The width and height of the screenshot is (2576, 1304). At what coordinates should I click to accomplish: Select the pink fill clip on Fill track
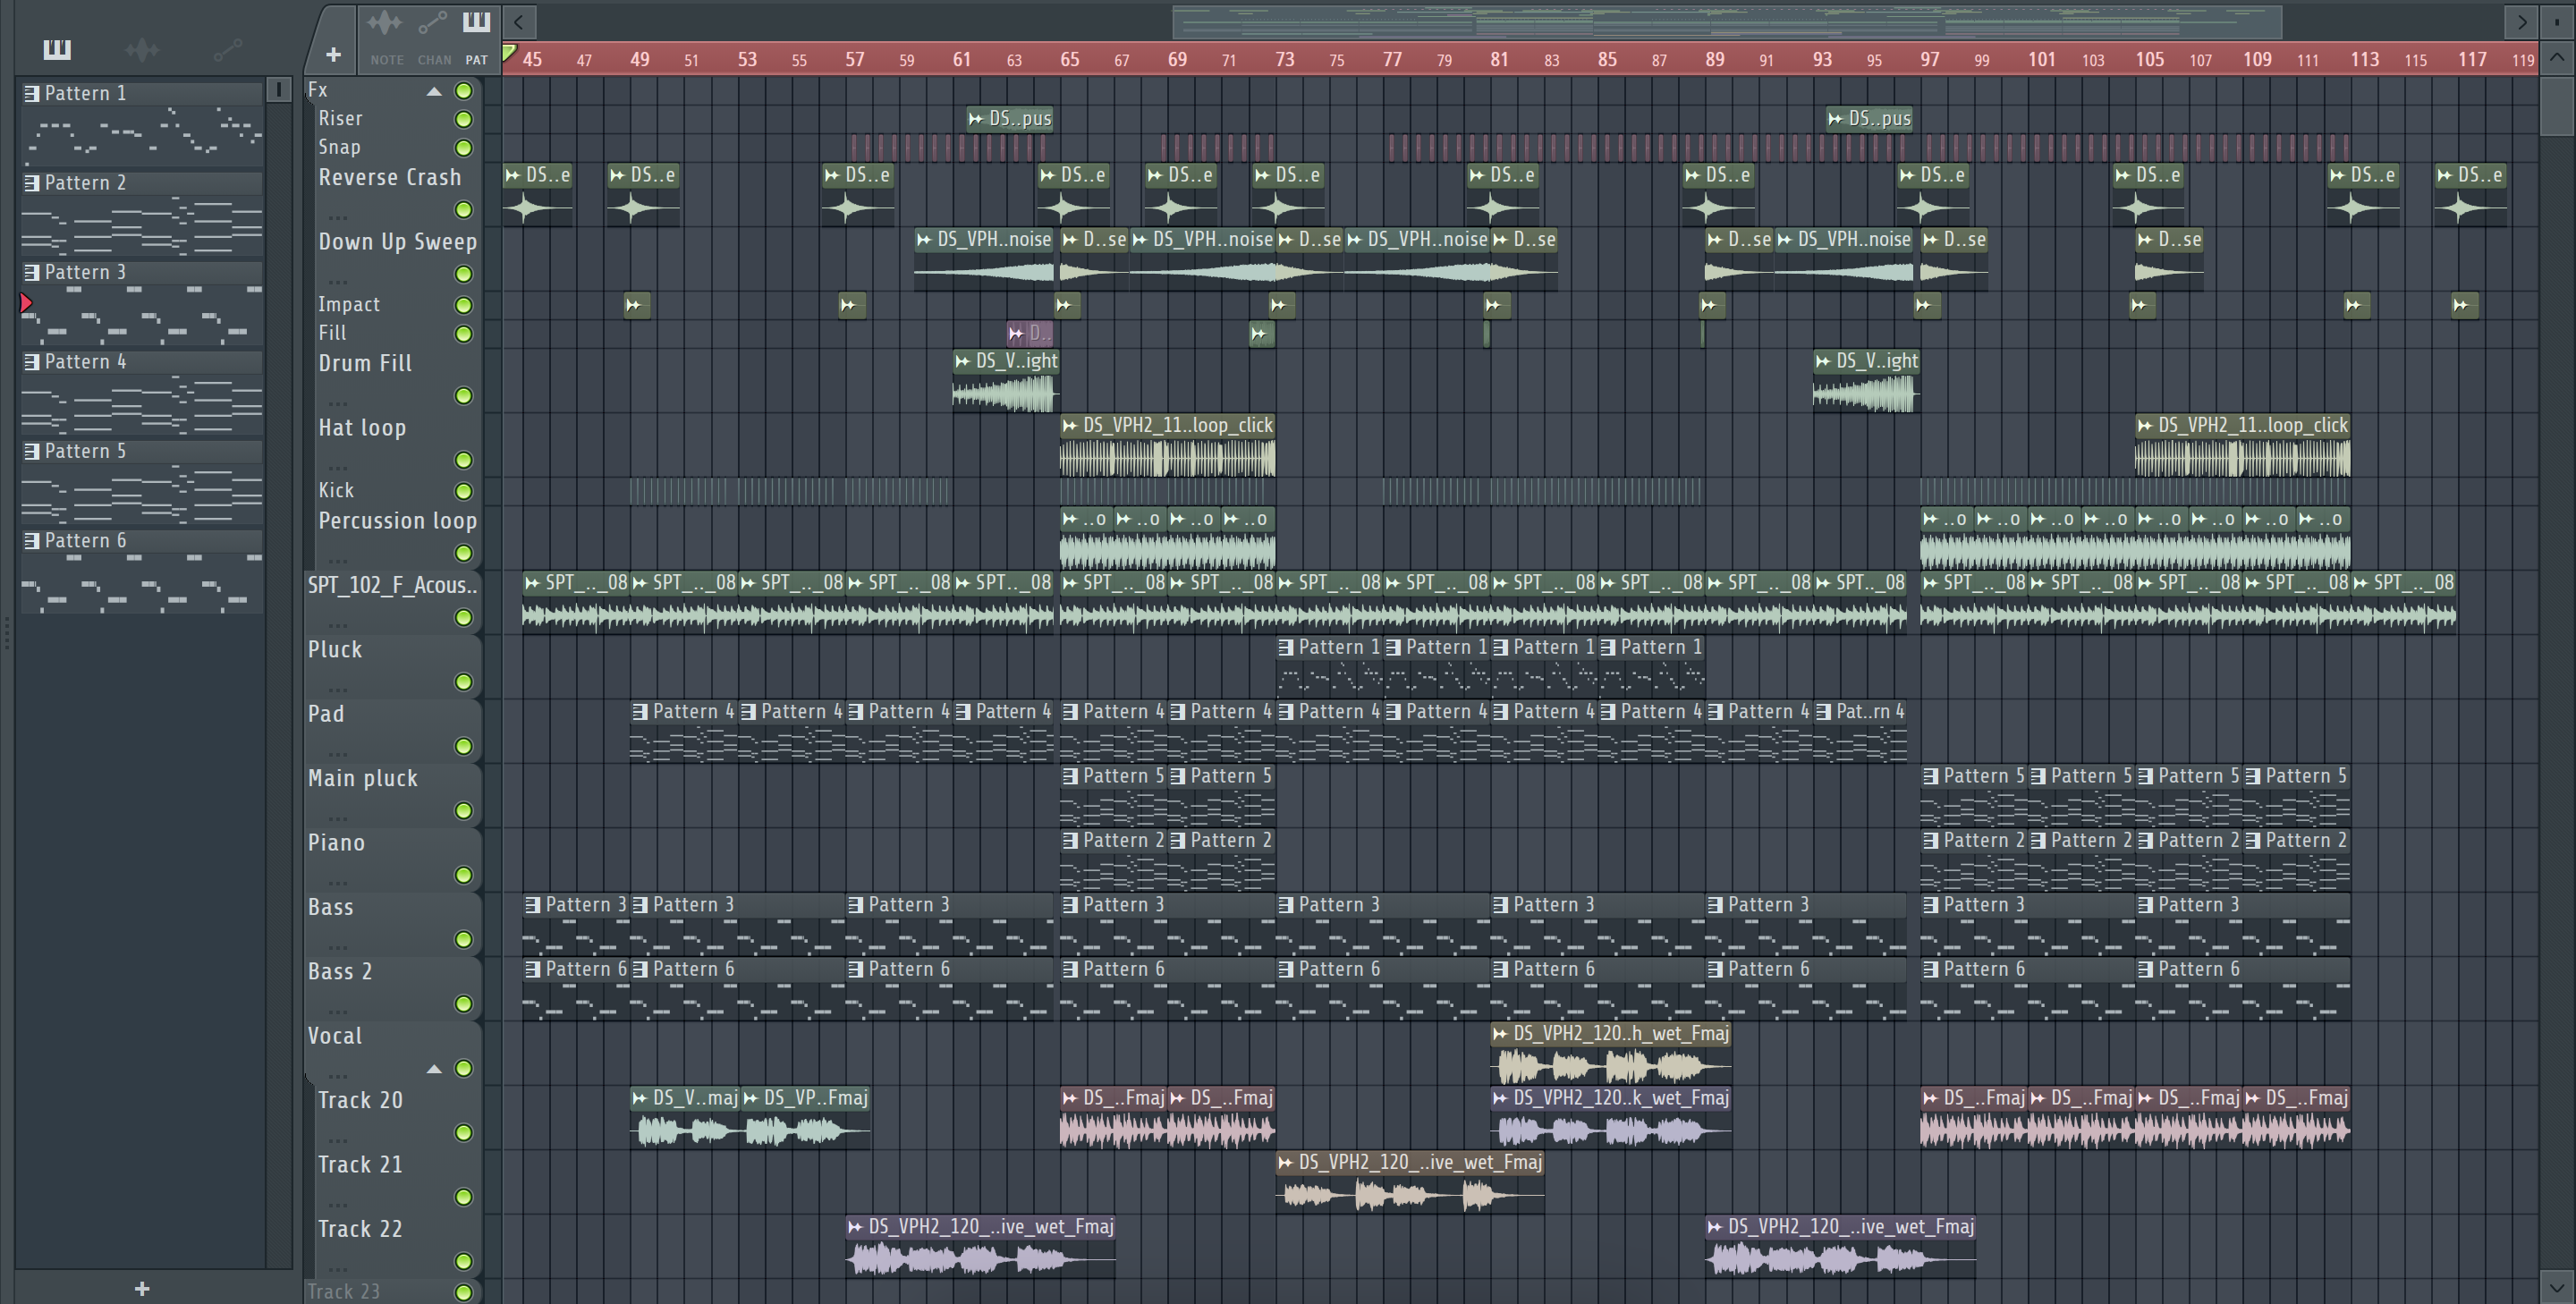pyautogui.click(x=1030, y=333)
